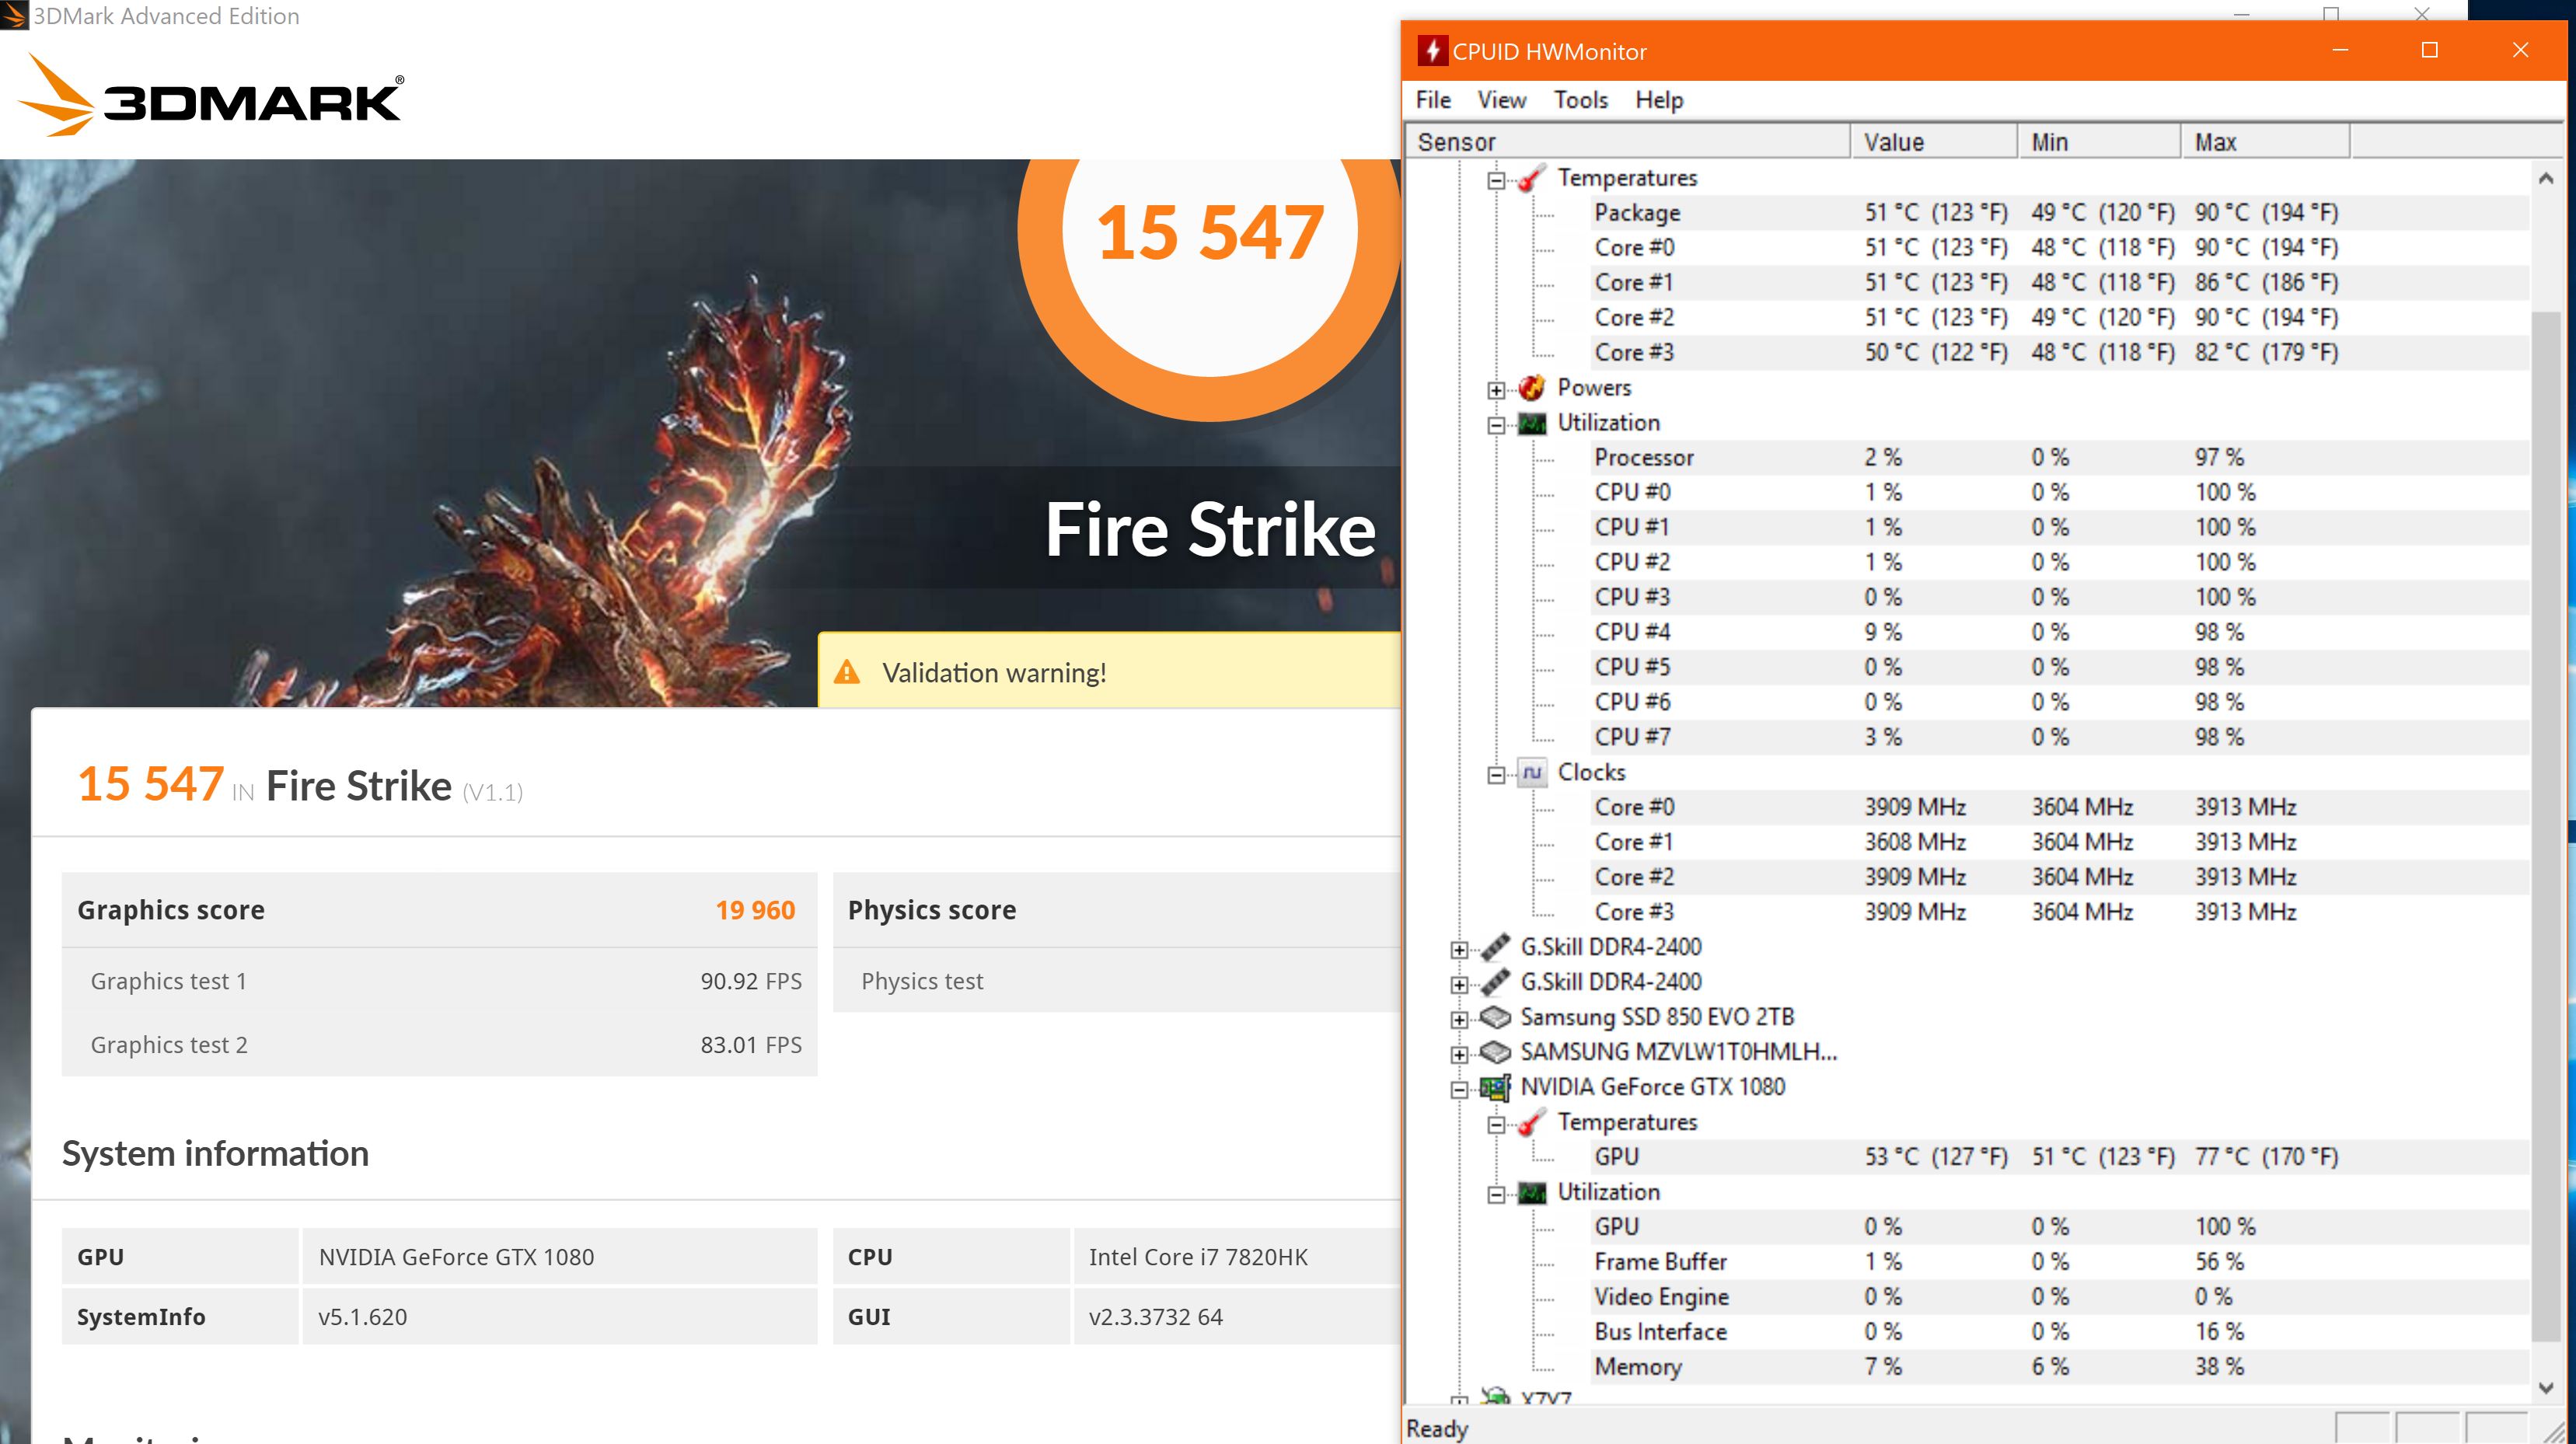Open the Help menu in HWMonitor
This screenshot has height=1444, width=2576.
pyautogui.click(x=1659, y=100)
